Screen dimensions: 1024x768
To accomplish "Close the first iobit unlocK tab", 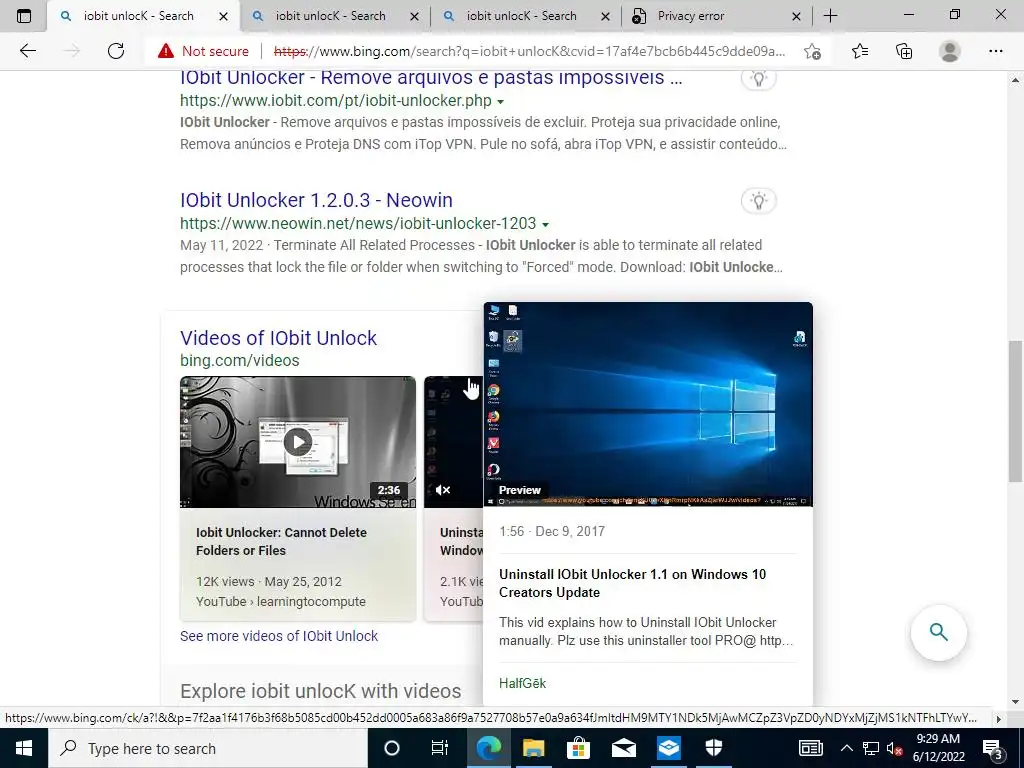I will coord(223,16).
